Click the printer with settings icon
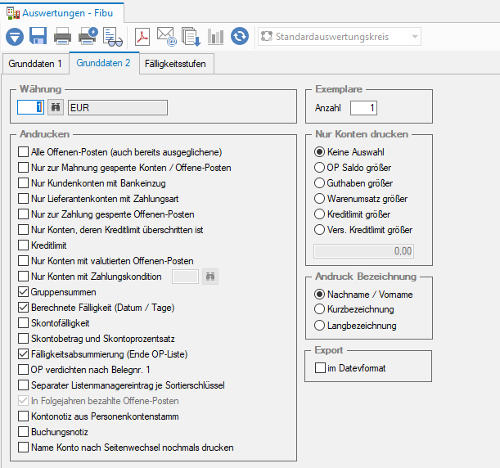The height and width of the screenshot is (468, 500). (x=88, y=36)
